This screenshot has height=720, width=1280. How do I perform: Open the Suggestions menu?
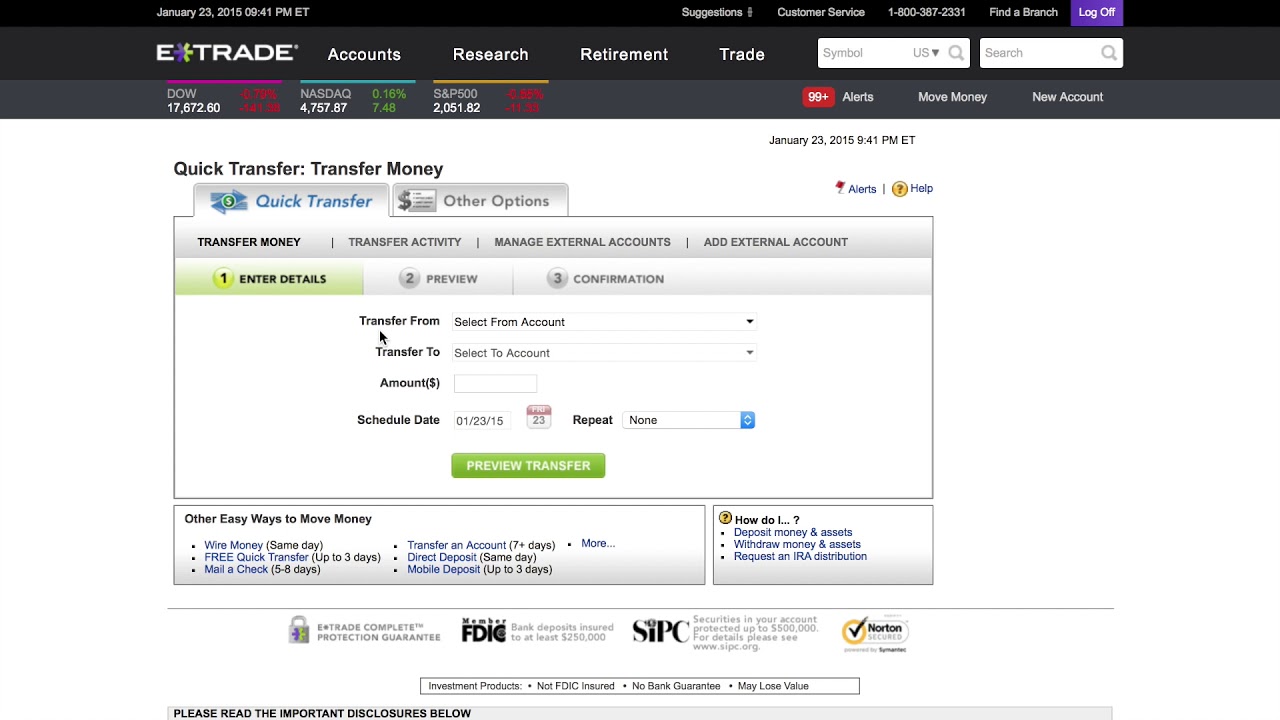click(x=717, y=12)
